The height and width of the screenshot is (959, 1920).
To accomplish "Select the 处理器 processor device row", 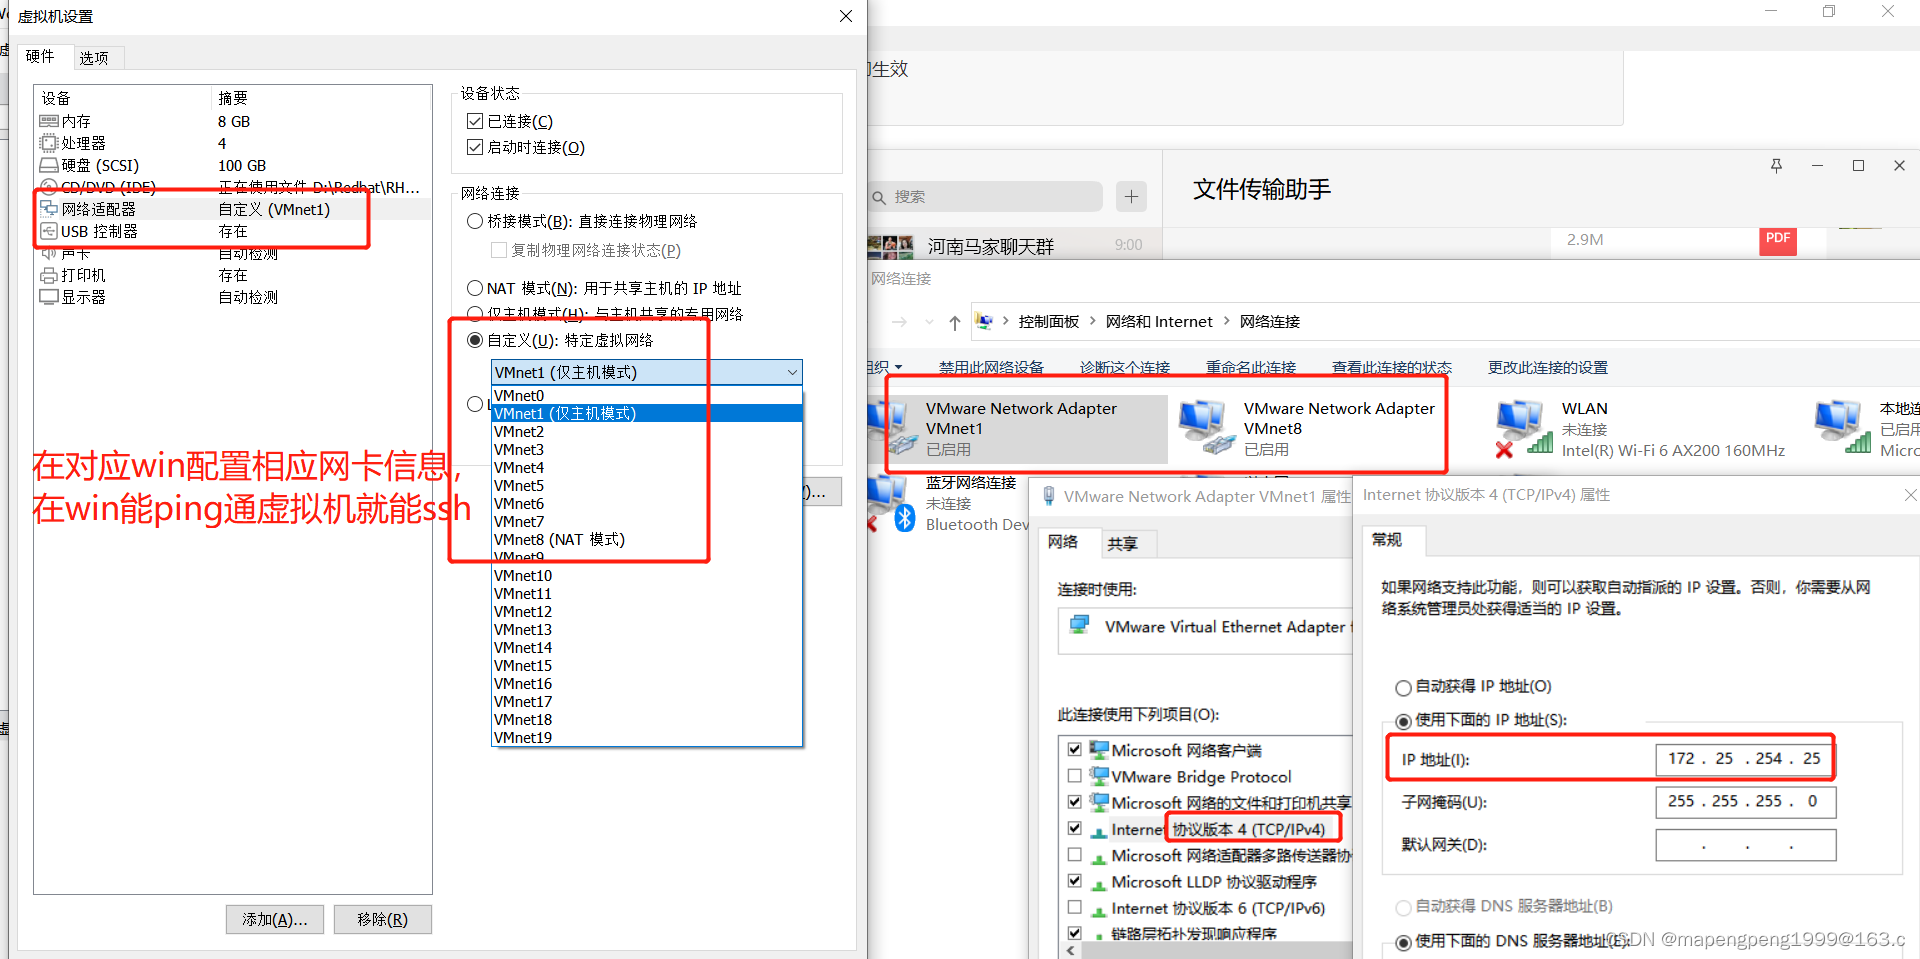I will pyautogui.click(x=233, y=143).
